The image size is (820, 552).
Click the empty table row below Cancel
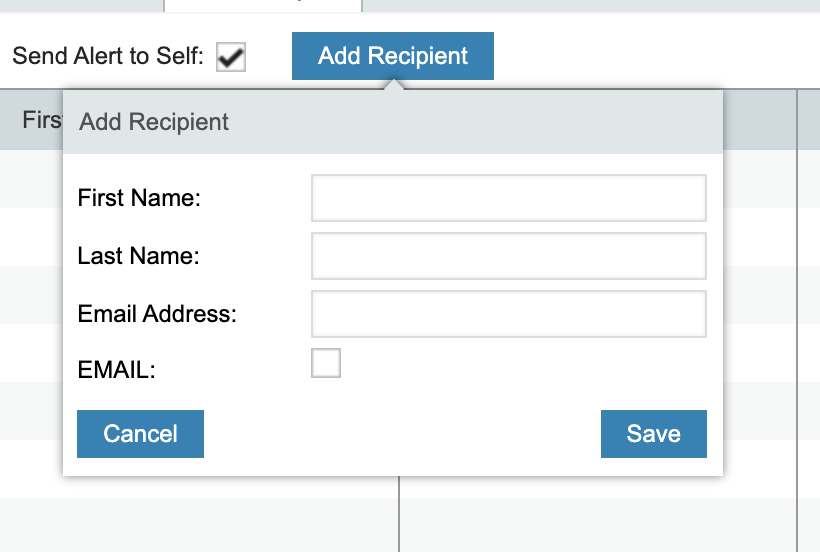[199, 525]
